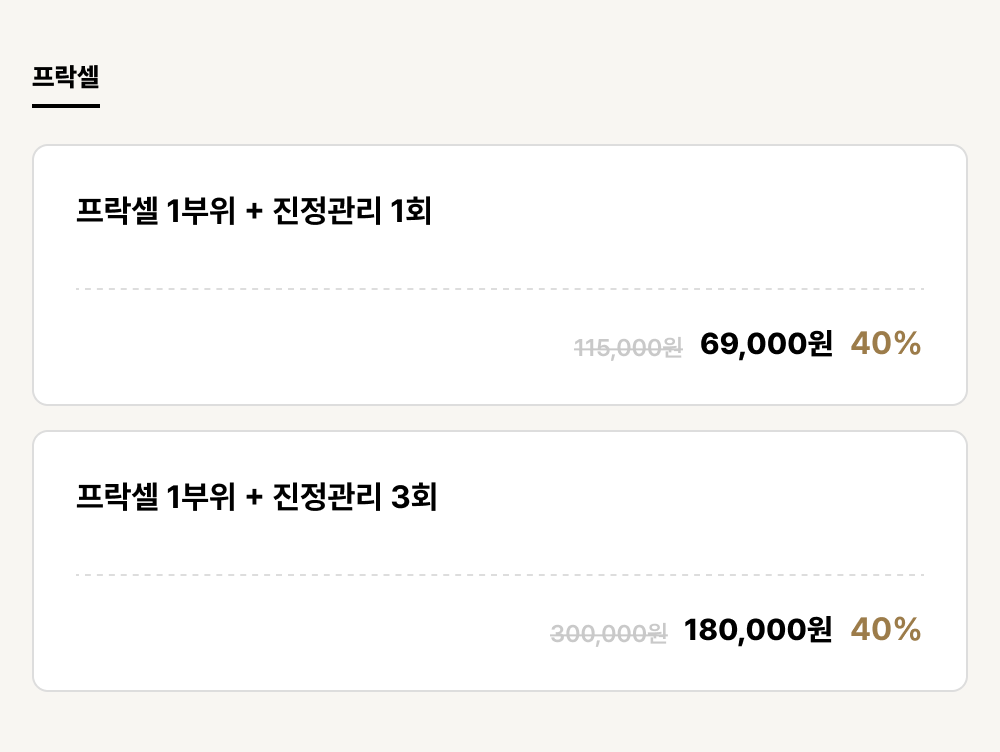Click the 40% discount on the 180,000원 card
The image size is (1000, 752).
point(886,629)
